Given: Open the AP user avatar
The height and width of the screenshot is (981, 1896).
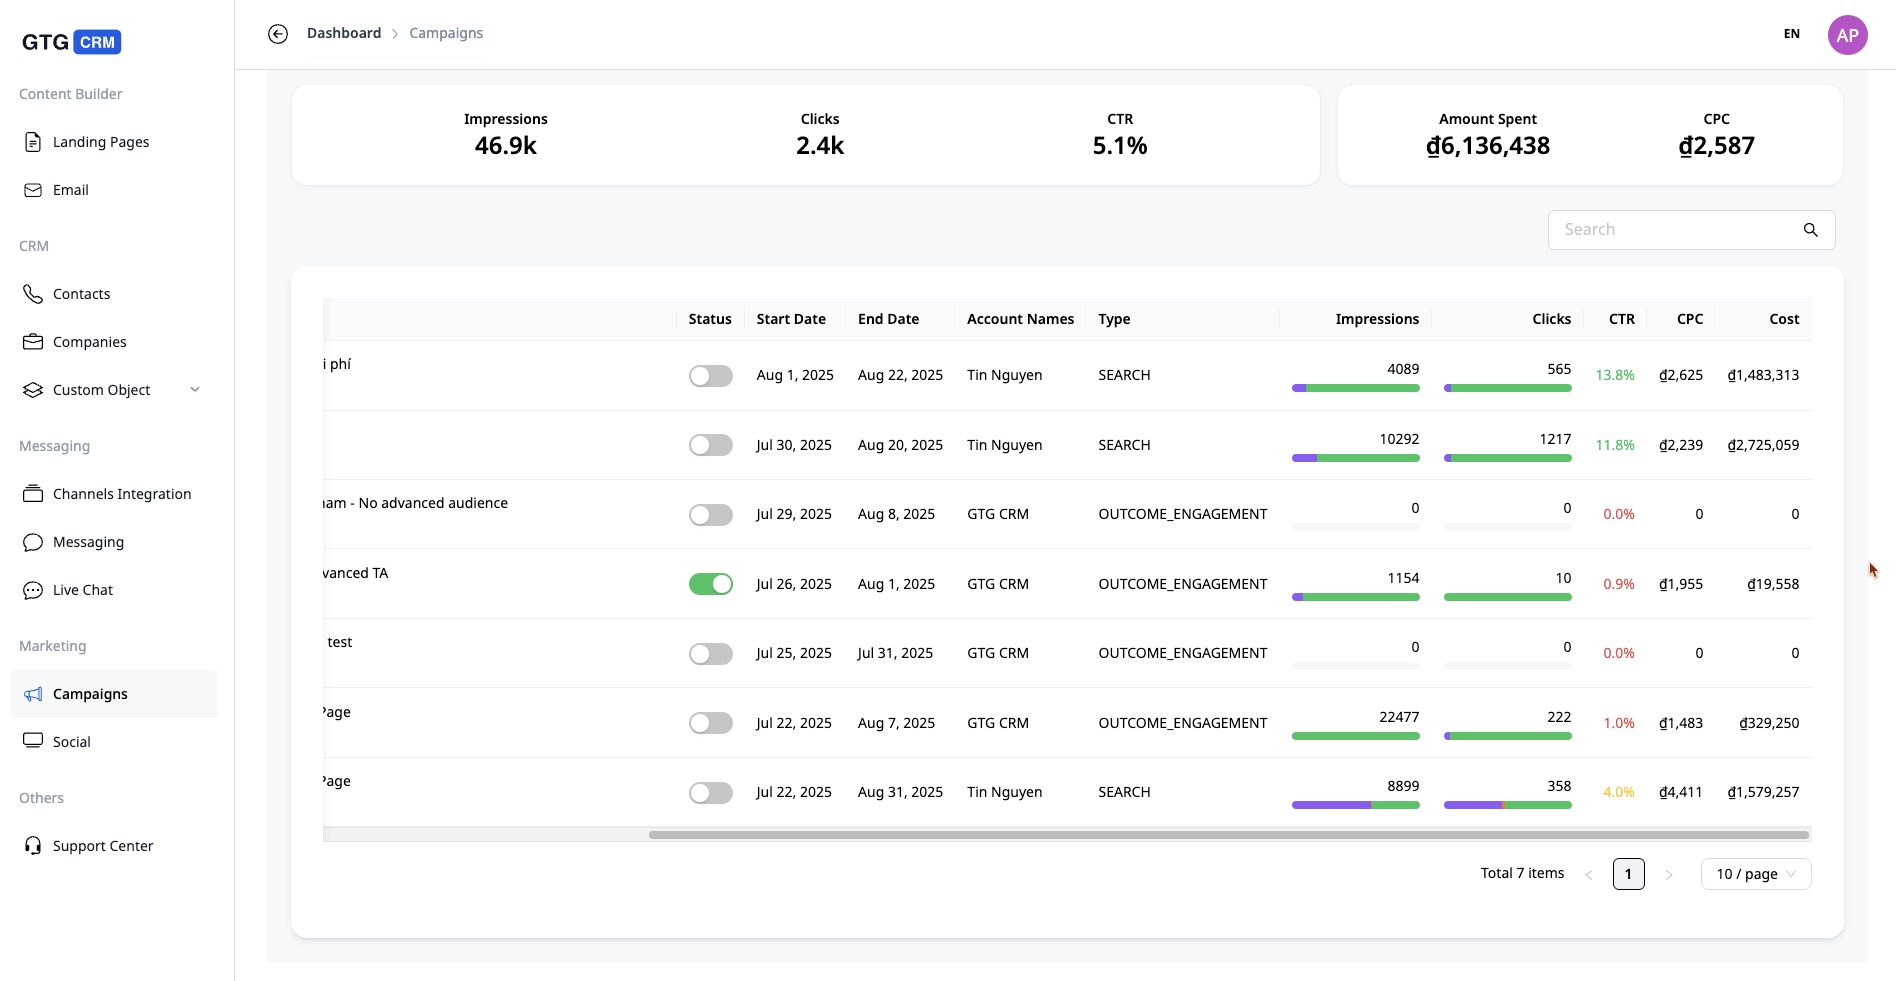Looking at the screenshot, I should click(x=1847, y=35).
